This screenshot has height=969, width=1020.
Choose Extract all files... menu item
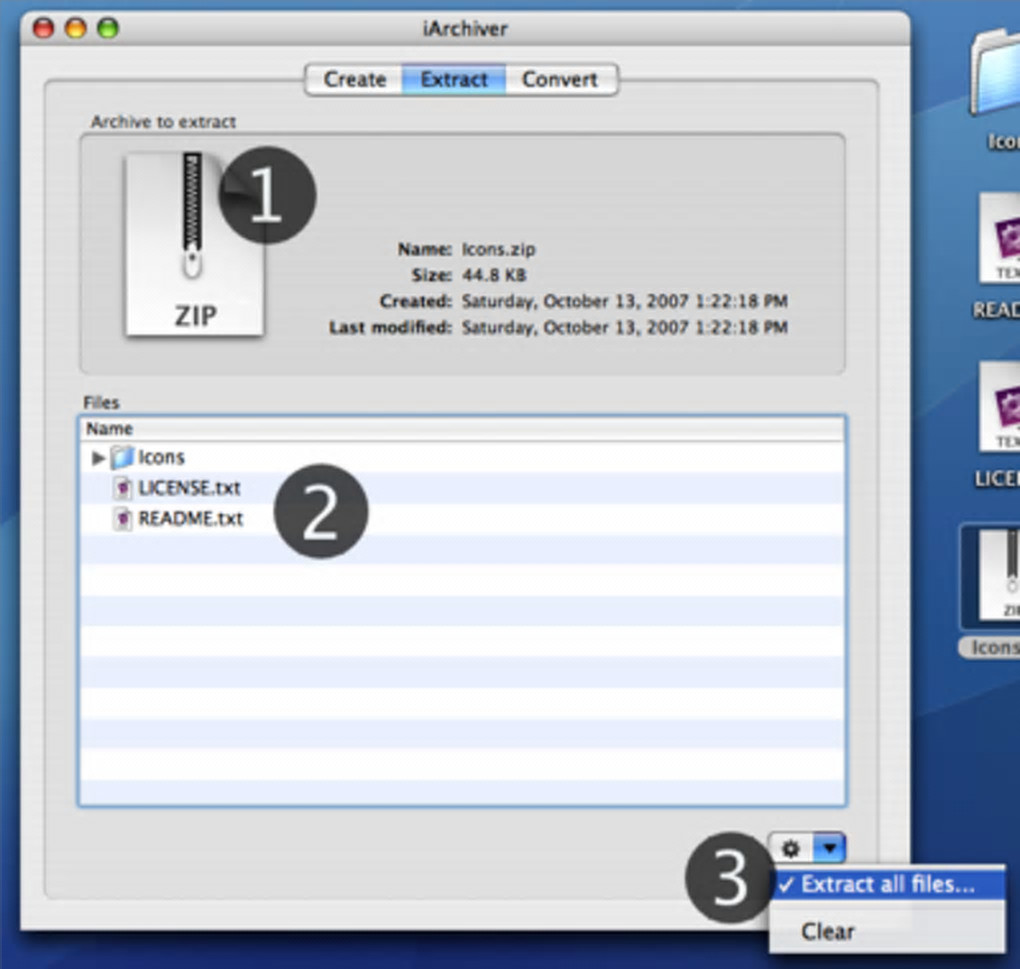pos(887,884)
